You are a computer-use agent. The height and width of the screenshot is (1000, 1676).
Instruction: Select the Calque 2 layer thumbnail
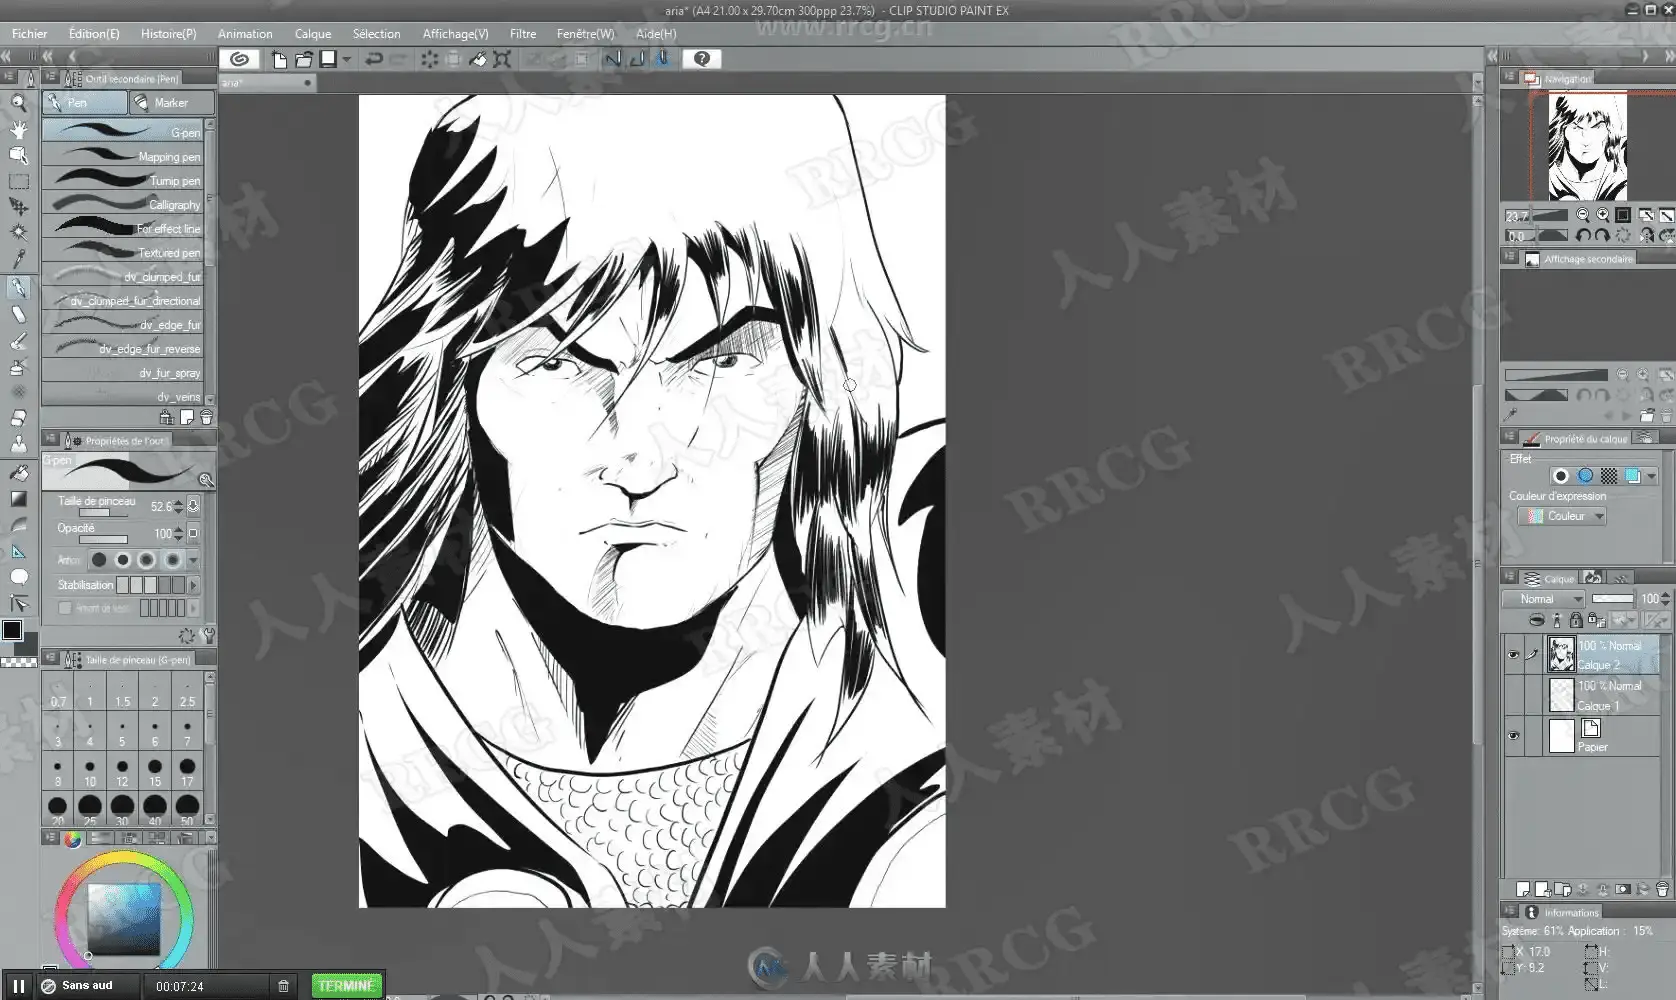tap(1560, 655)
